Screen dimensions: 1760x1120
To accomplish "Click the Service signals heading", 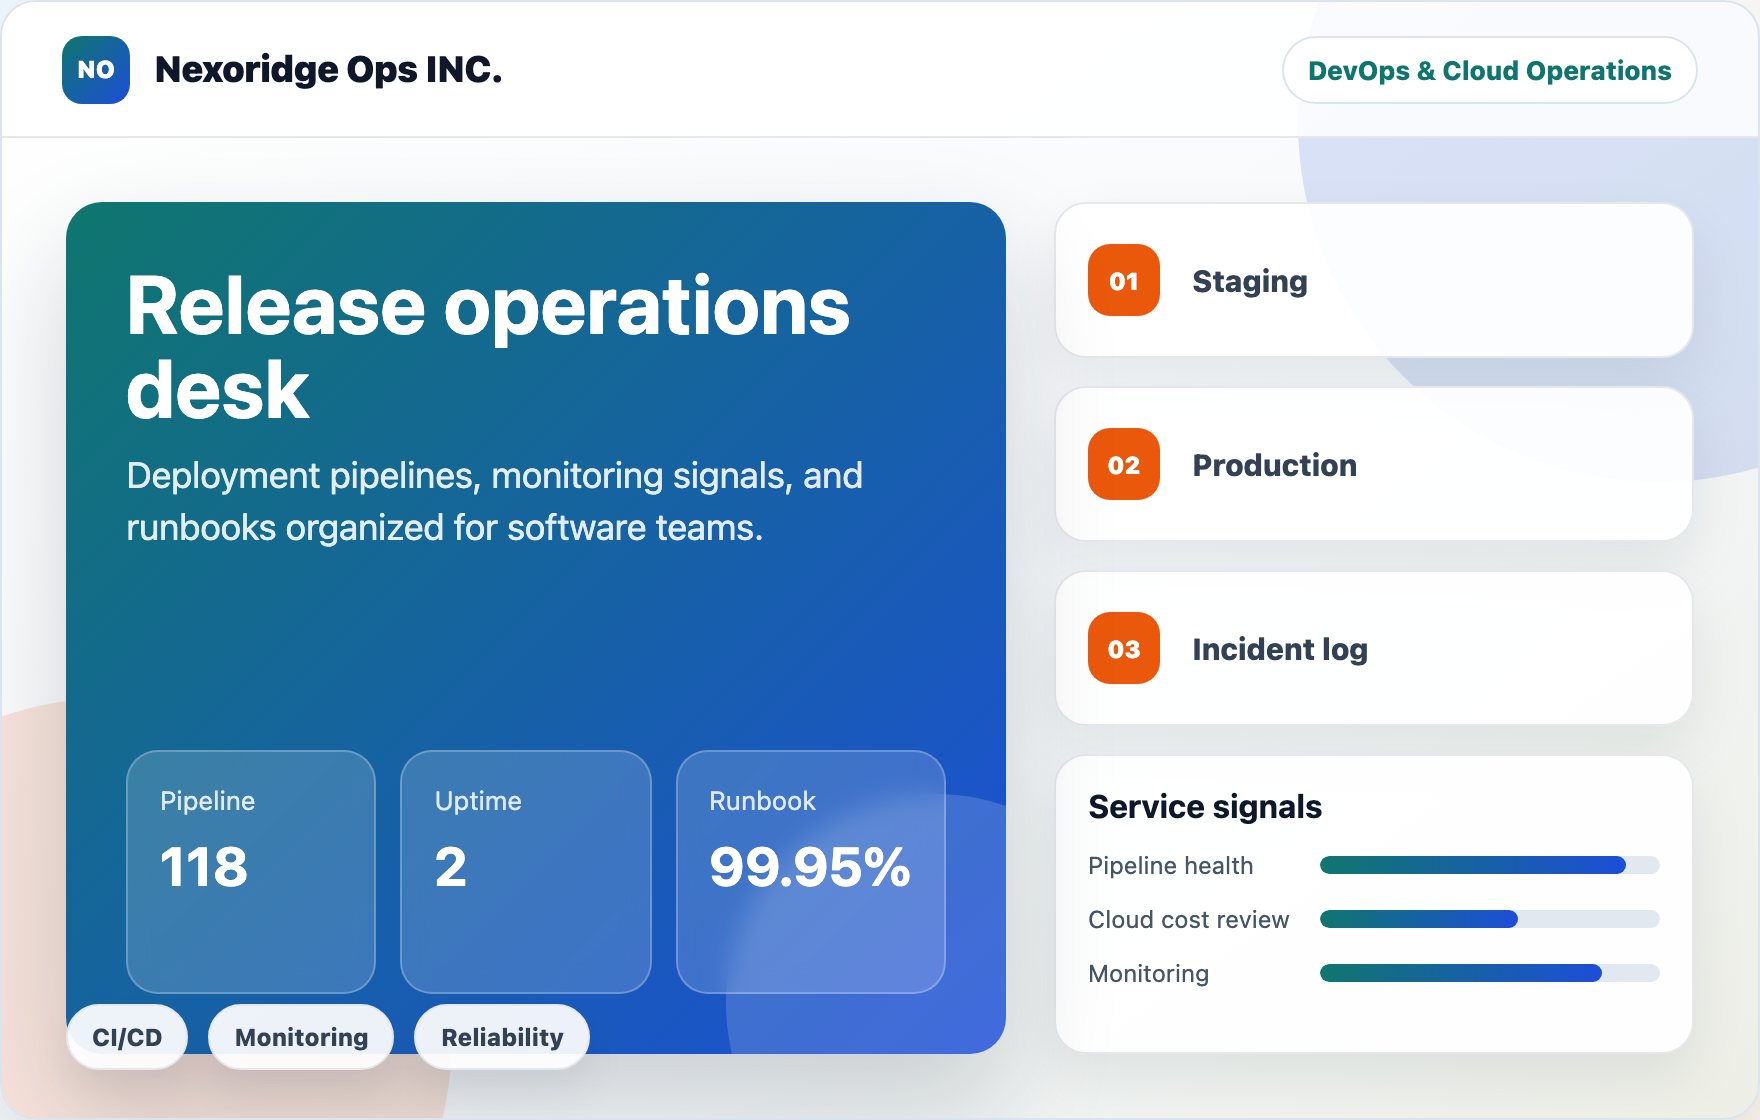I will click(x=1205, y=806).
